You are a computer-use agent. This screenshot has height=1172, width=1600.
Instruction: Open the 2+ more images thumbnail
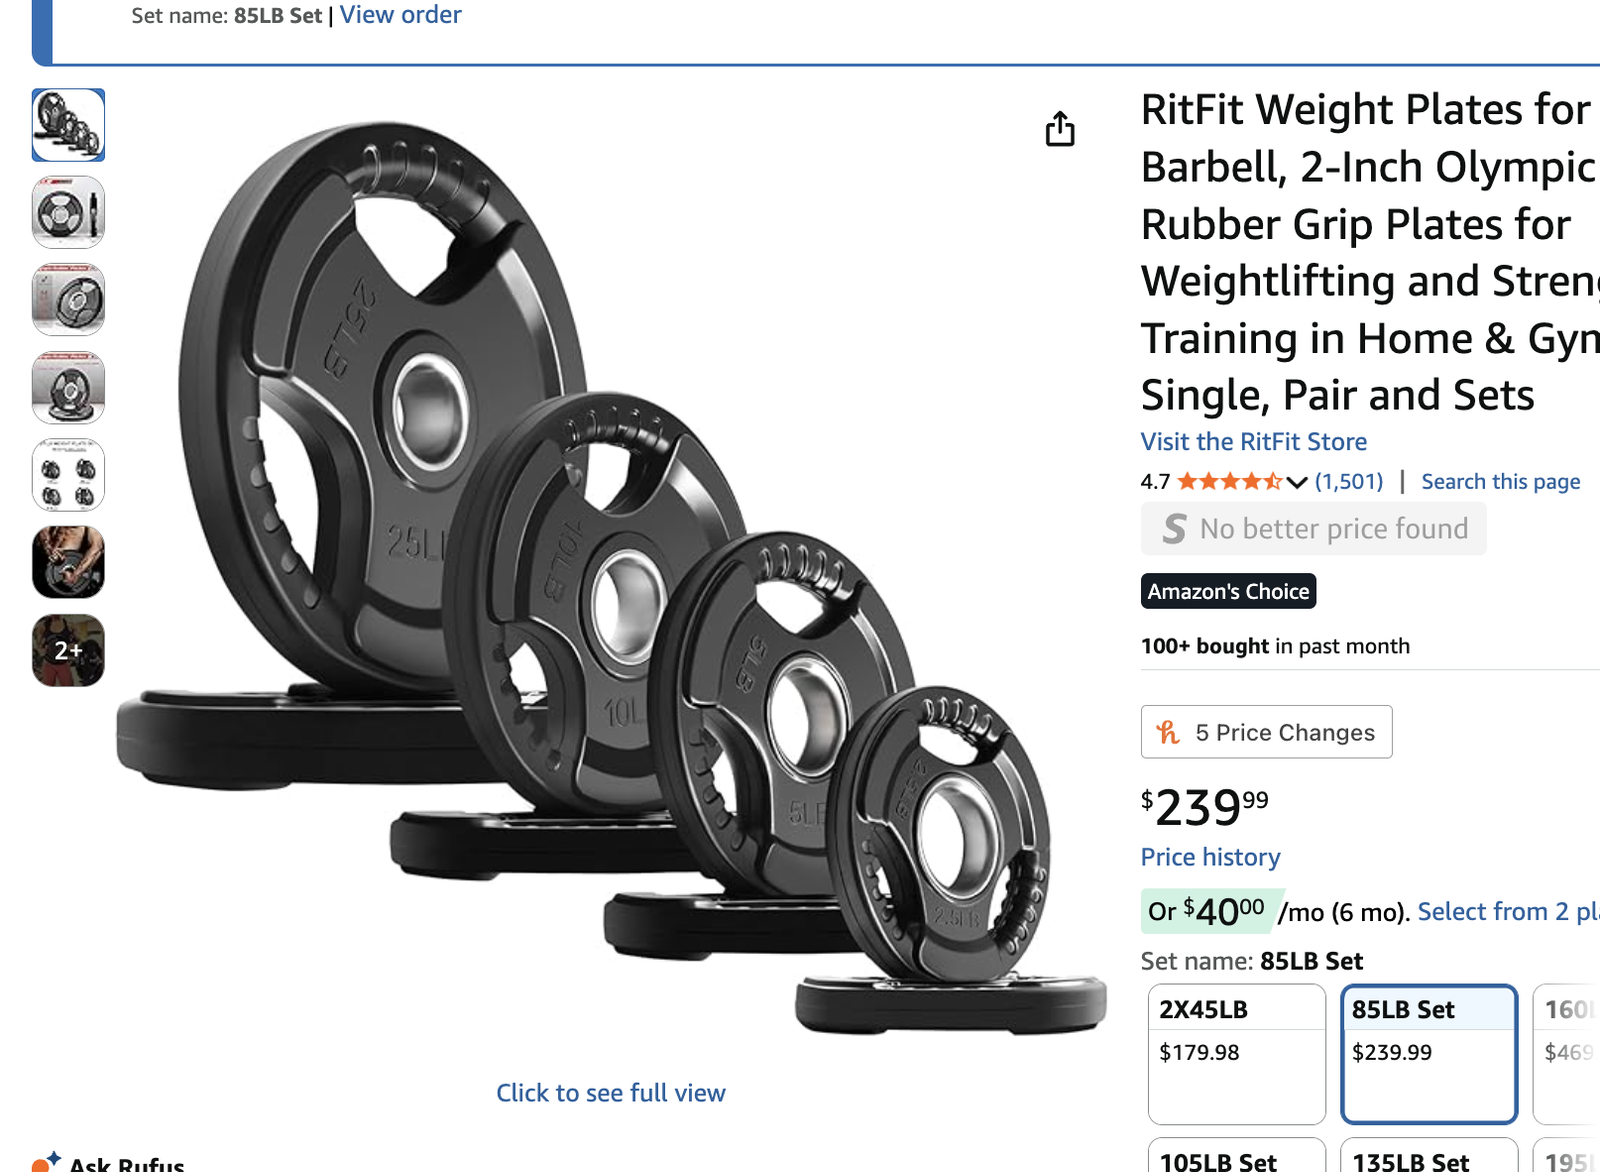pos(68,650)
